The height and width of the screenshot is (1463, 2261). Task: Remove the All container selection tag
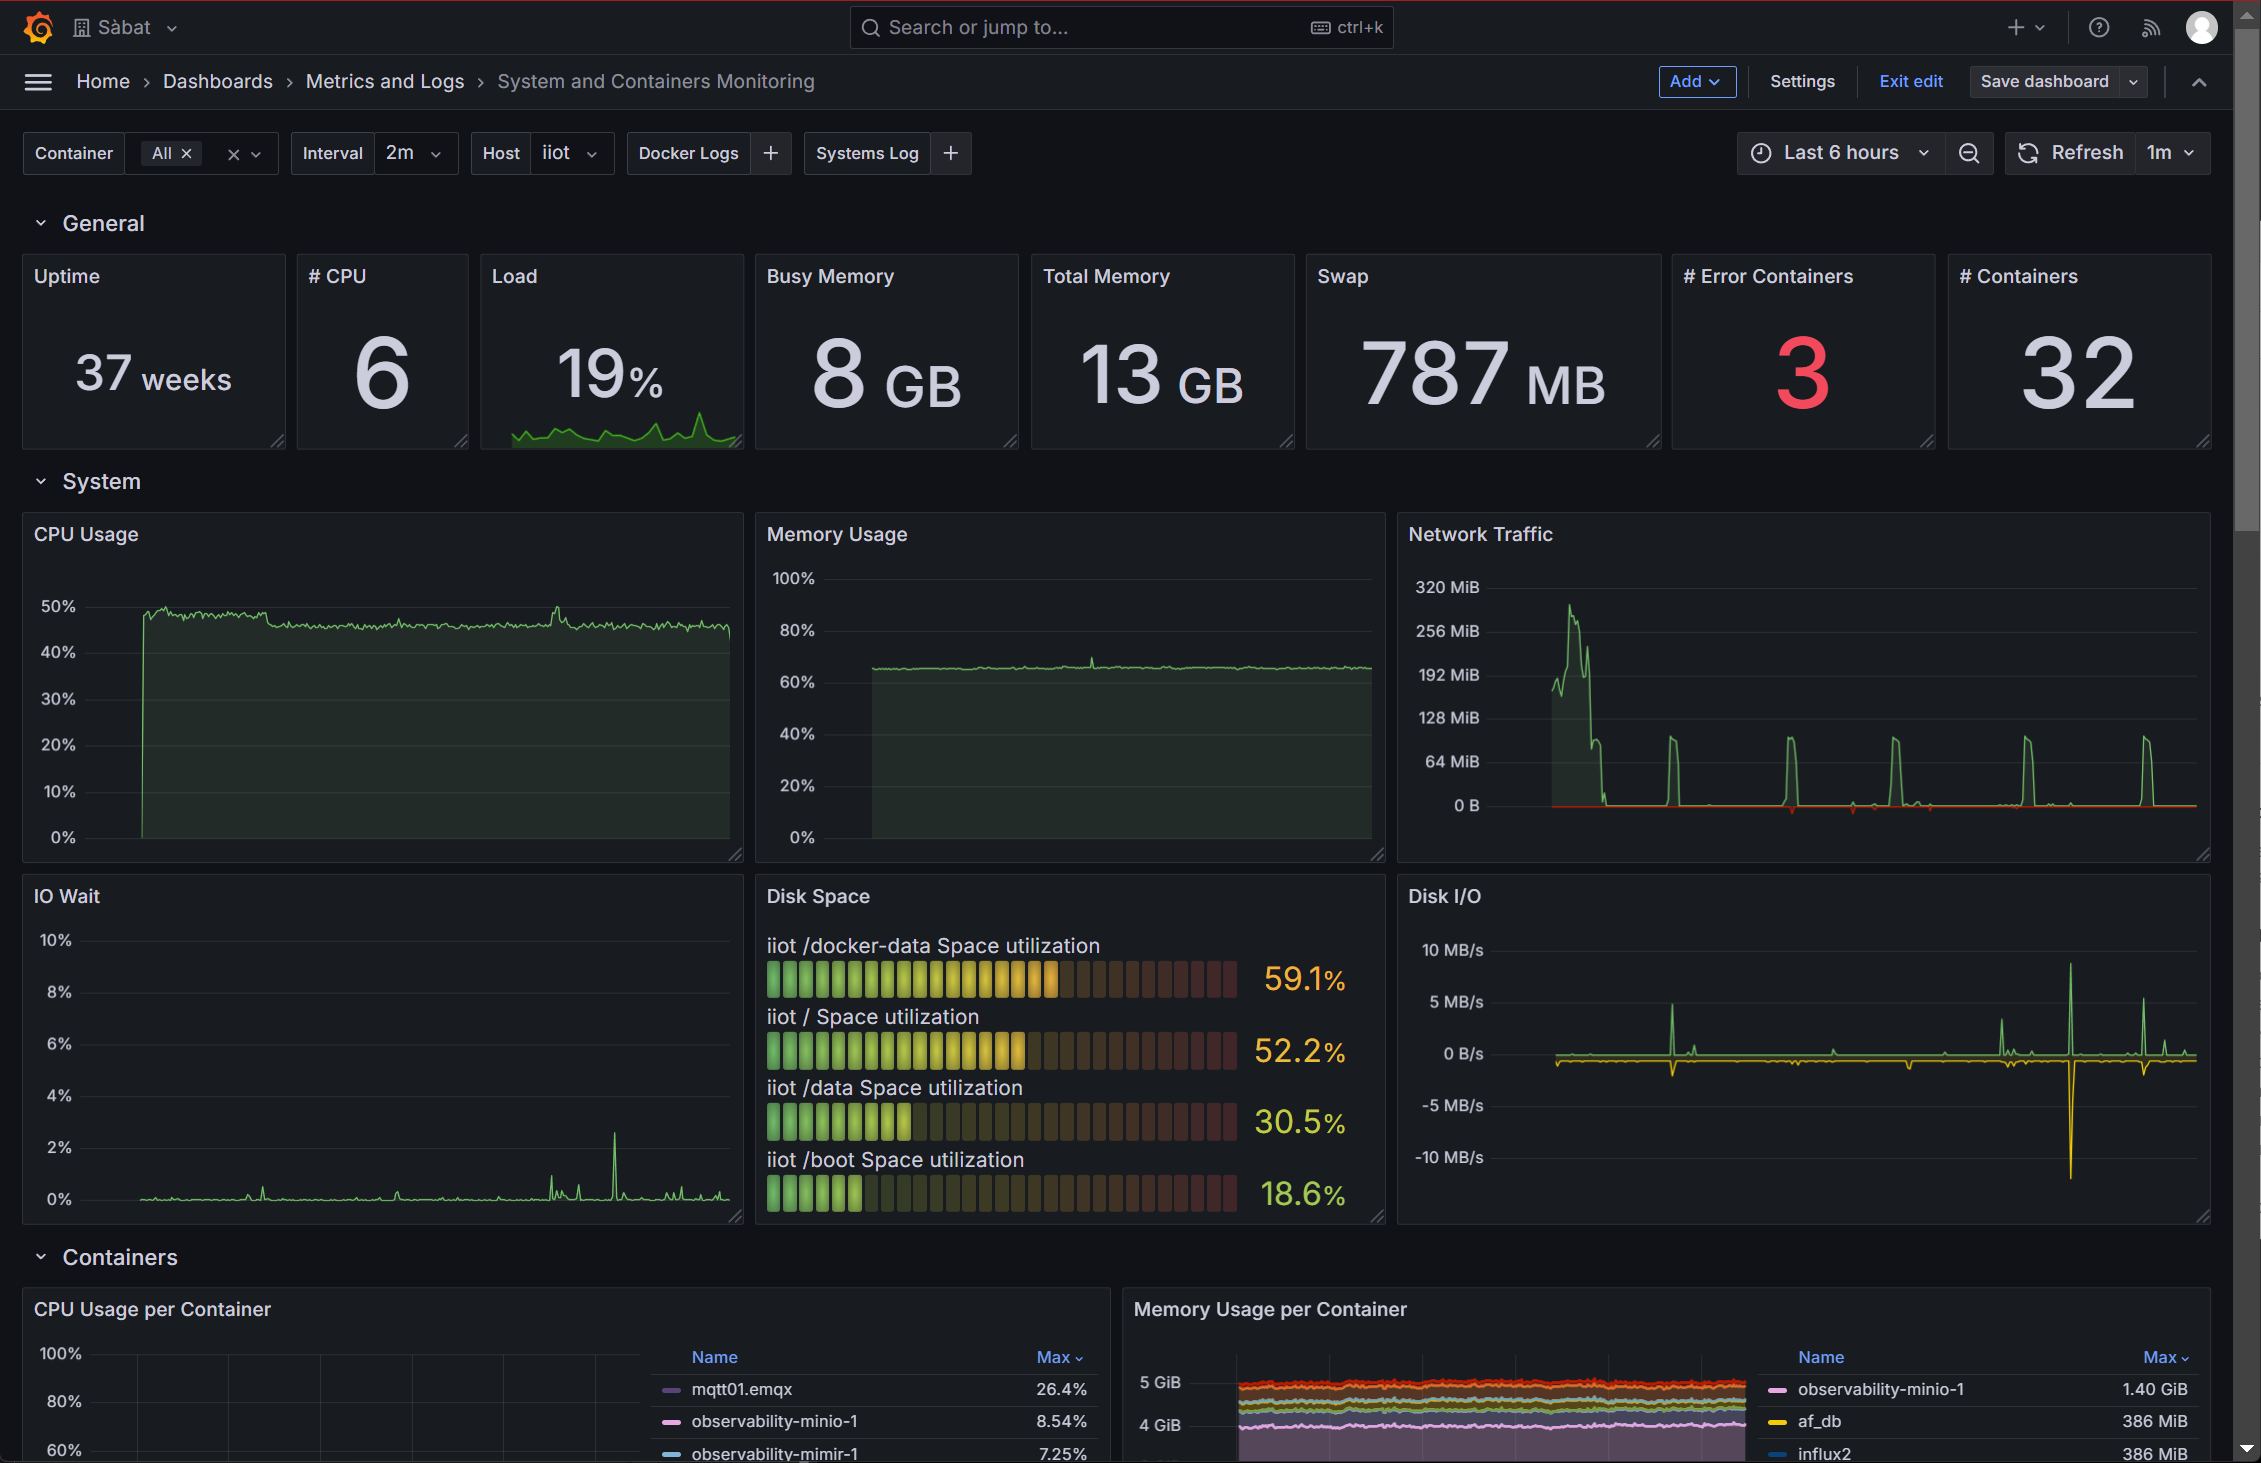tap(186, 154)
